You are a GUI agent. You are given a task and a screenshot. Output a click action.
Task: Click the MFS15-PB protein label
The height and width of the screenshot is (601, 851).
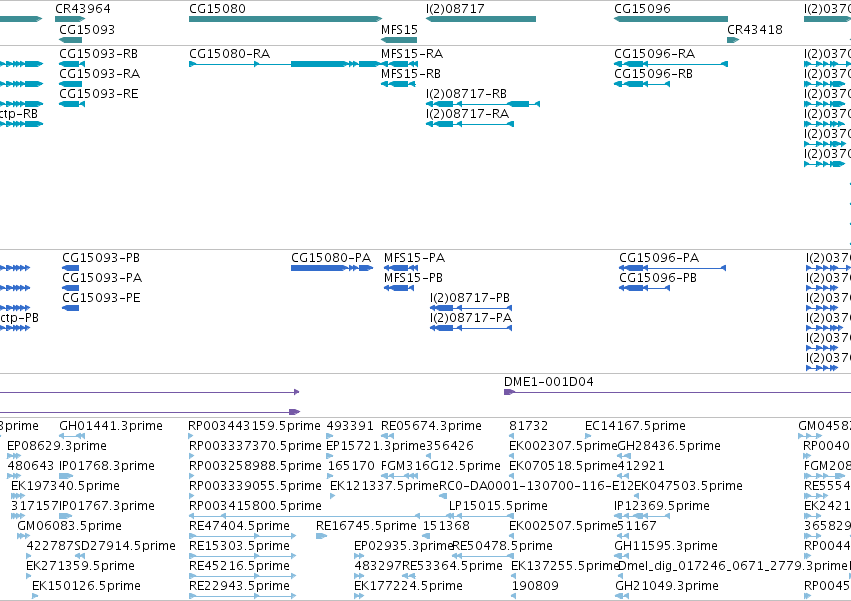(413, 278)
